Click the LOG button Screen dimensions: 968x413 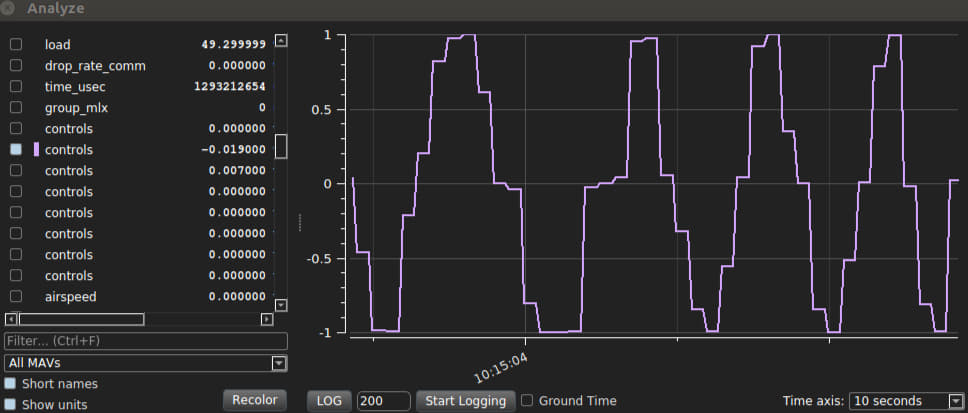[329, 401]
